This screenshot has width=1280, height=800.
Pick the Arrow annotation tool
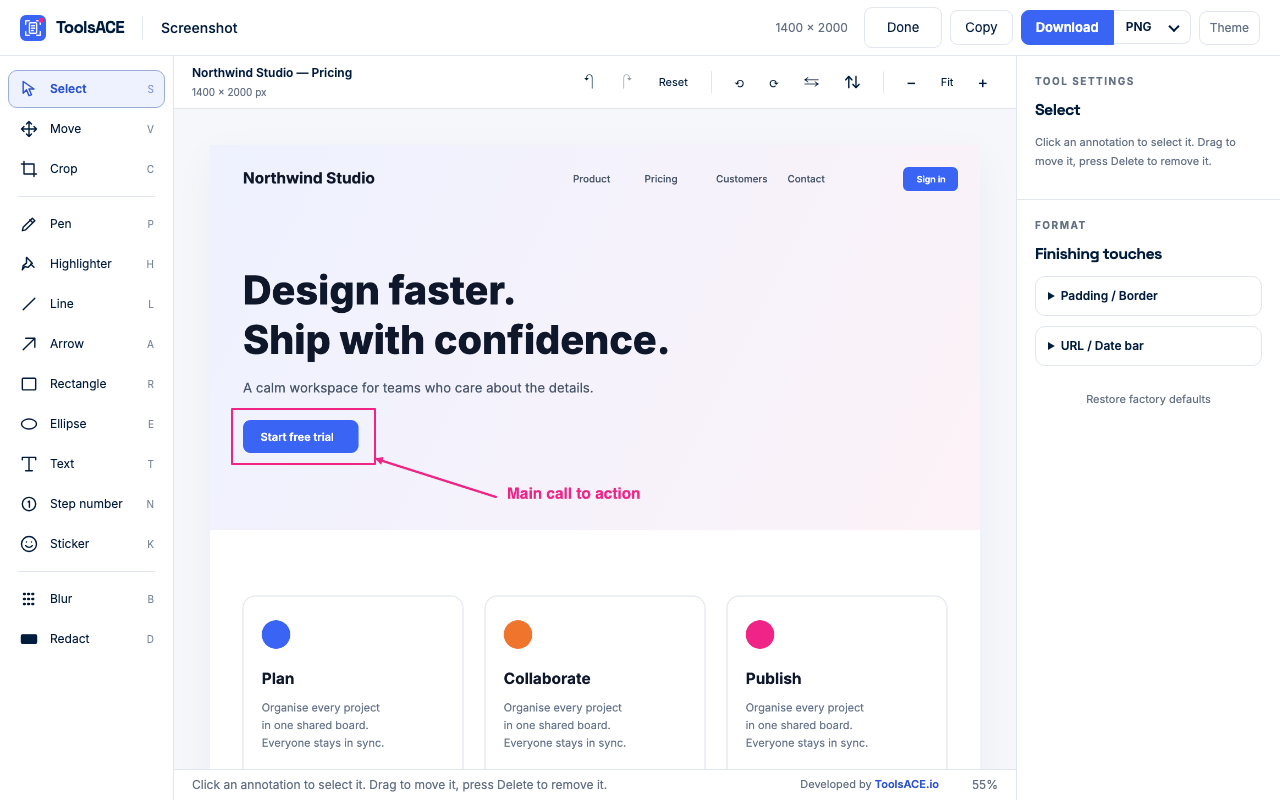point(86,344)
